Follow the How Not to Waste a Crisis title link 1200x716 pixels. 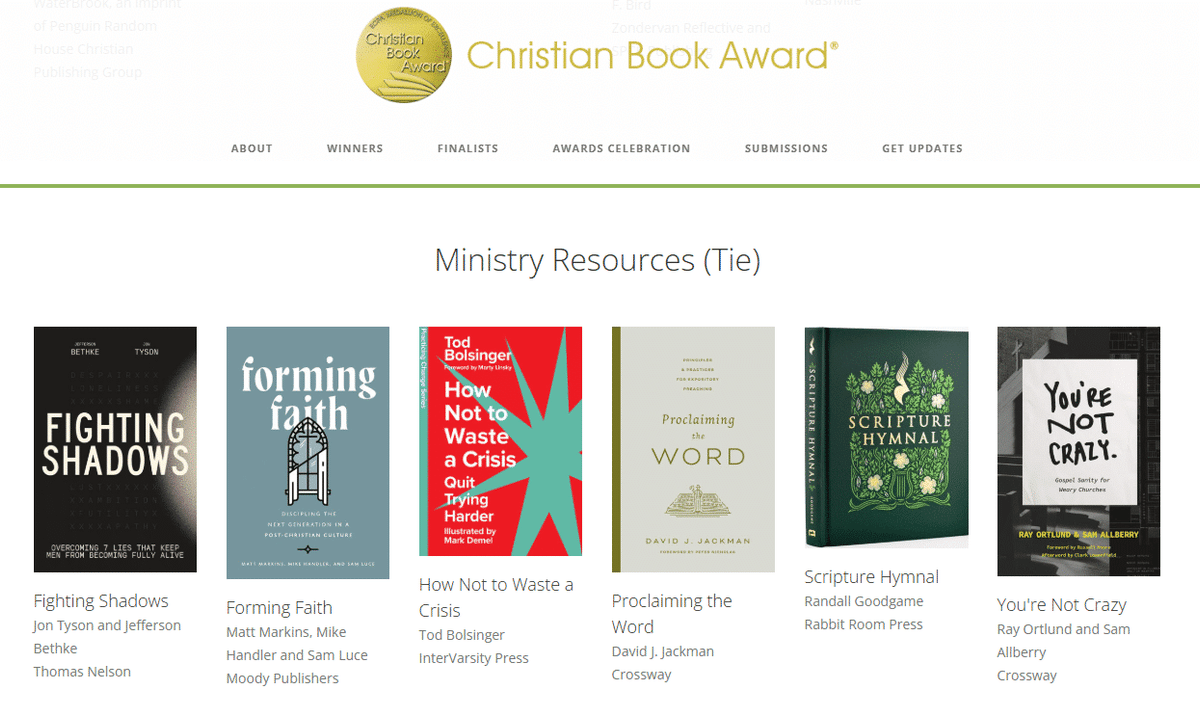point(496,597)
